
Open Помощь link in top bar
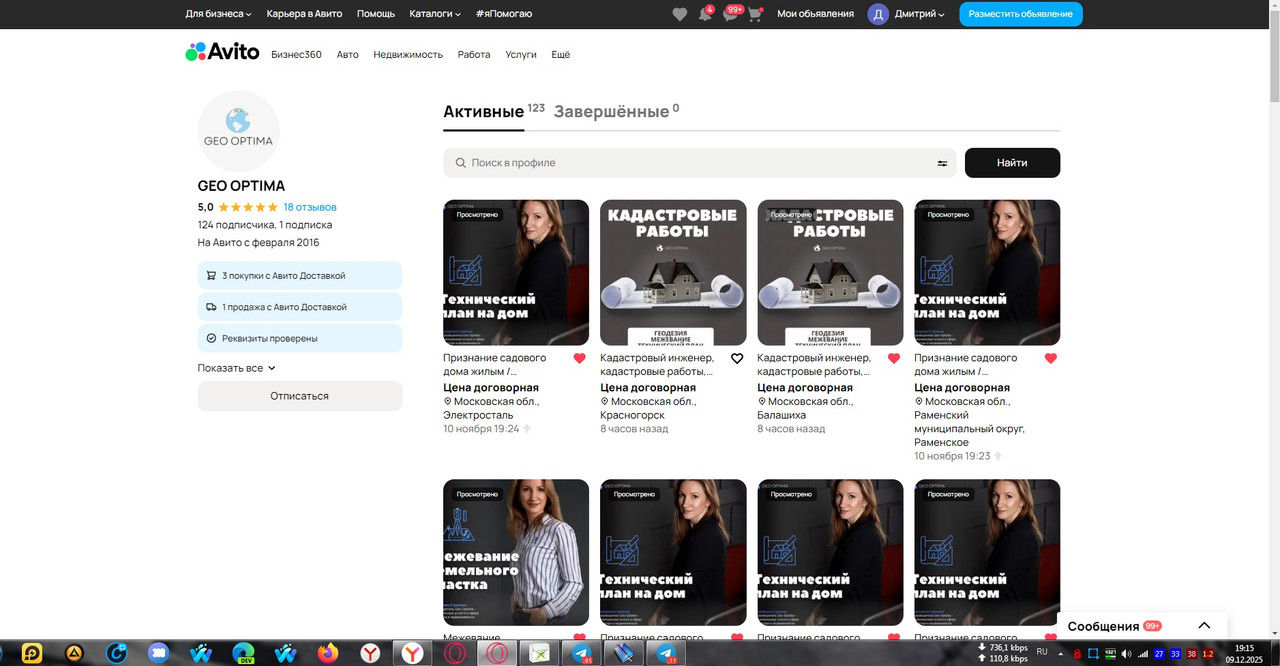pos(376,14)
